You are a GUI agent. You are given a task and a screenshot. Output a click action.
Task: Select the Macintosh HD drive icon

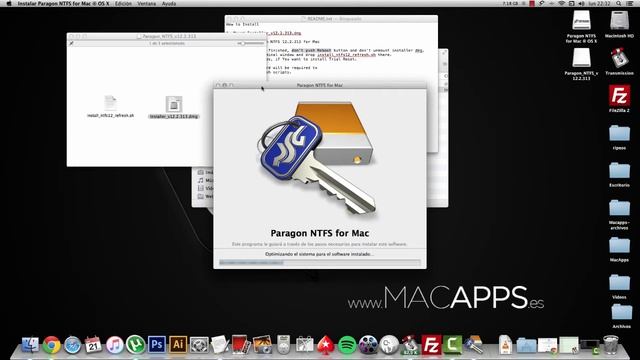[619, 21]
